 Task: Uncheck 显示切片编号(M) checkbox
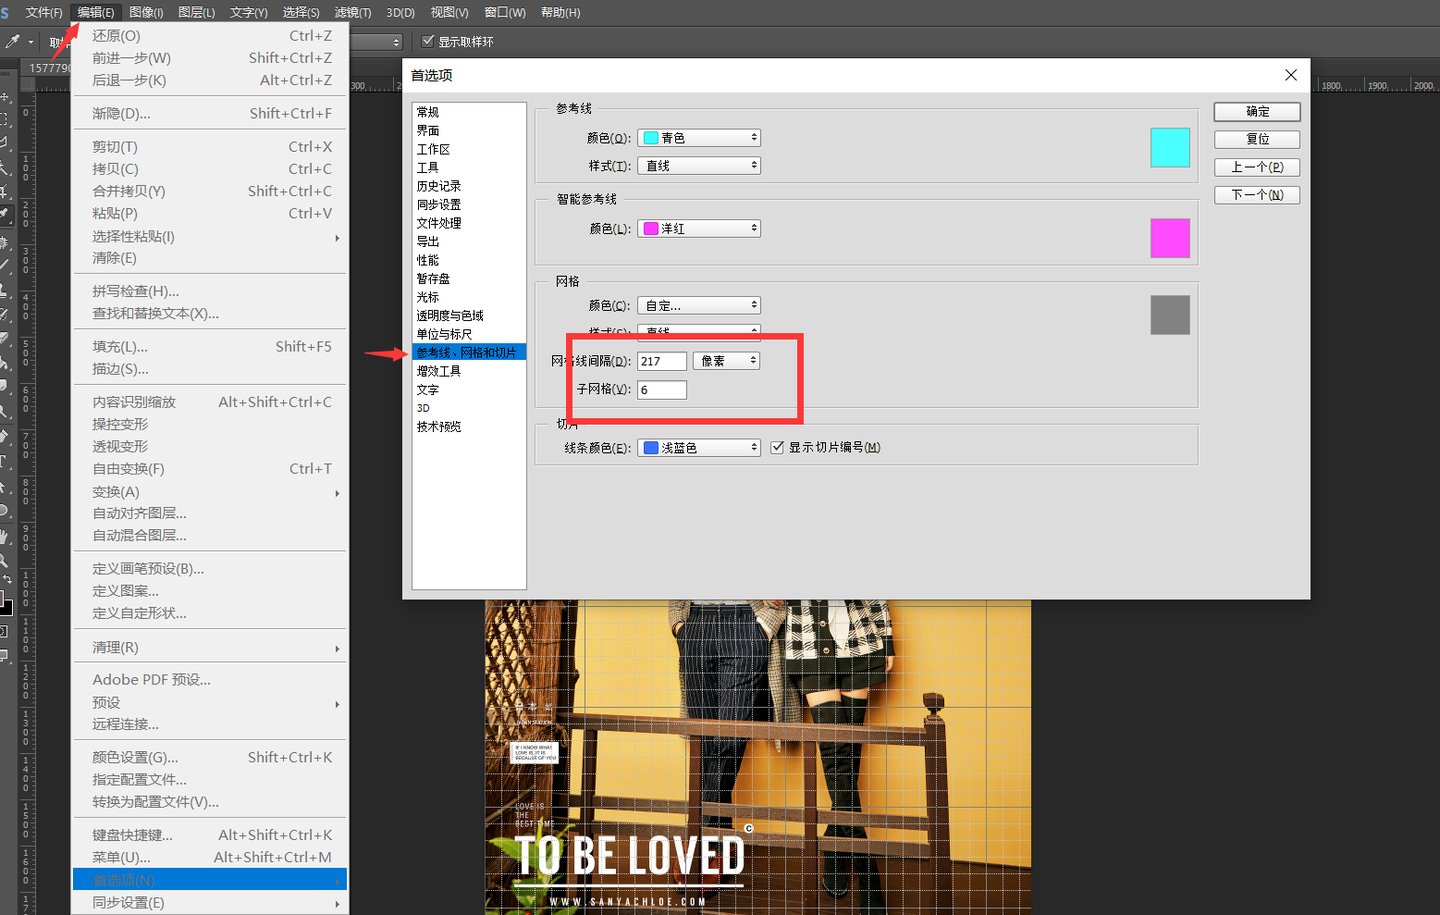pyautogui.click(x=777, y=447)
